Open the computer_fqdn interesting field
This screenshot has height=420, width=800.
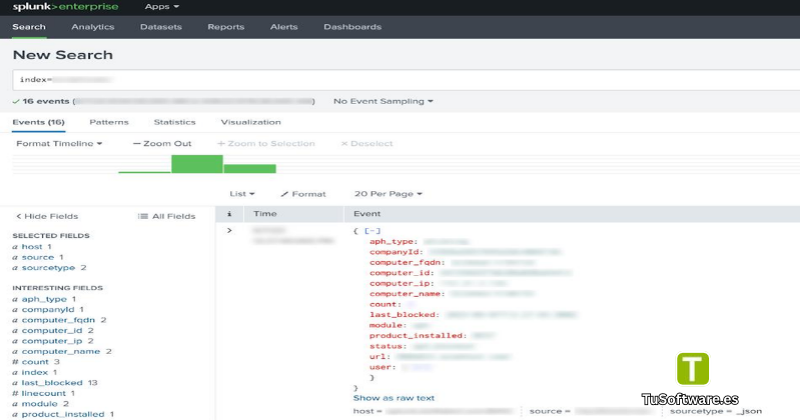coord(58,320)
